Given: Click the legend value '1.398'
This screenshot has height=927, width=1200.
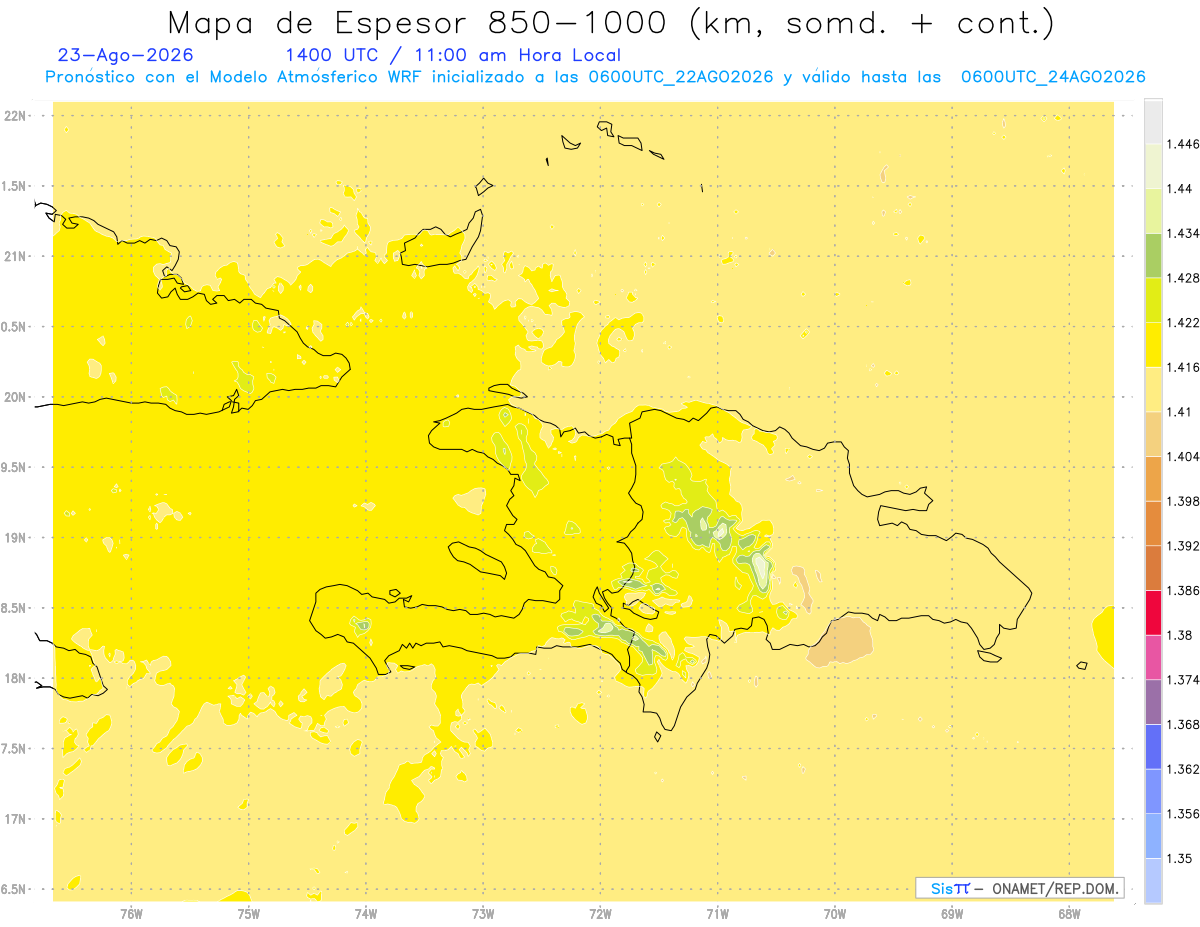Looking at the screenshot, I should click(1183, 501).
